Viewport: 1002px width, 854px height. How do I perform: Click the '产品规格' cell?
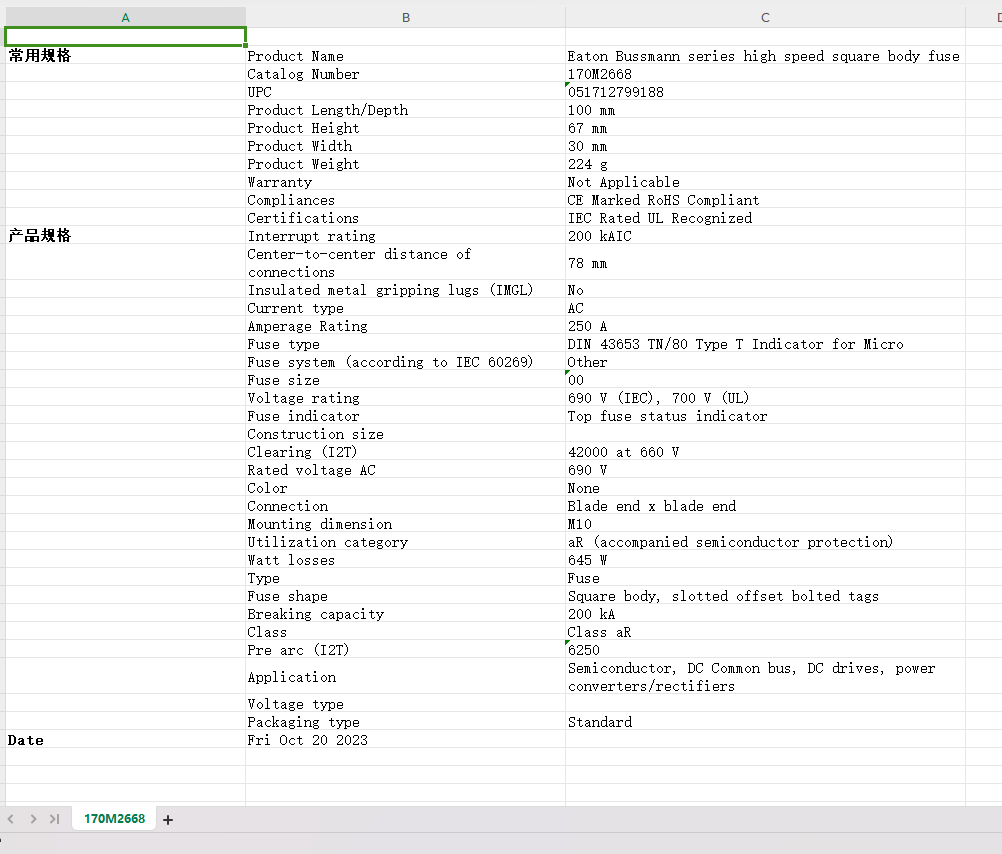pos(125,236)
